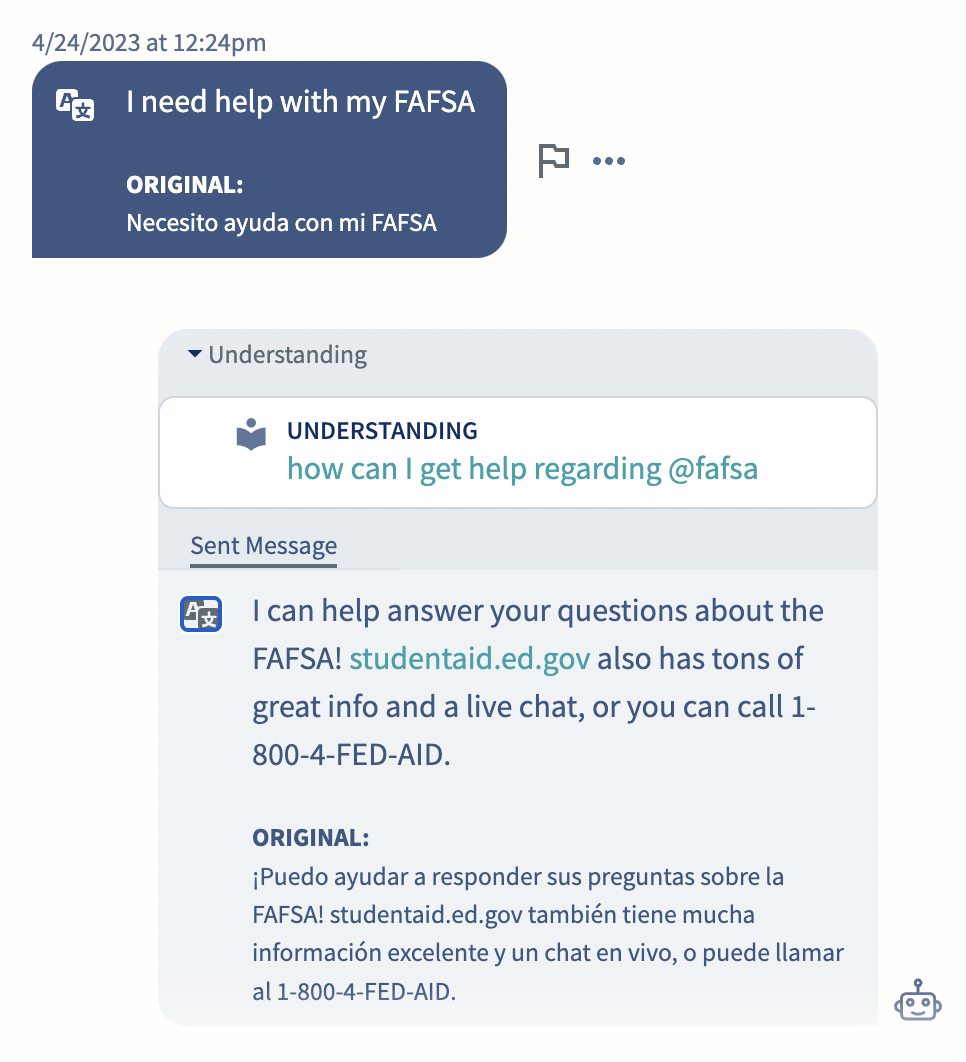Click the ORIGINAL label in the blue bubble
This screenshot has width=966, height=1062.
pos(184,185)
